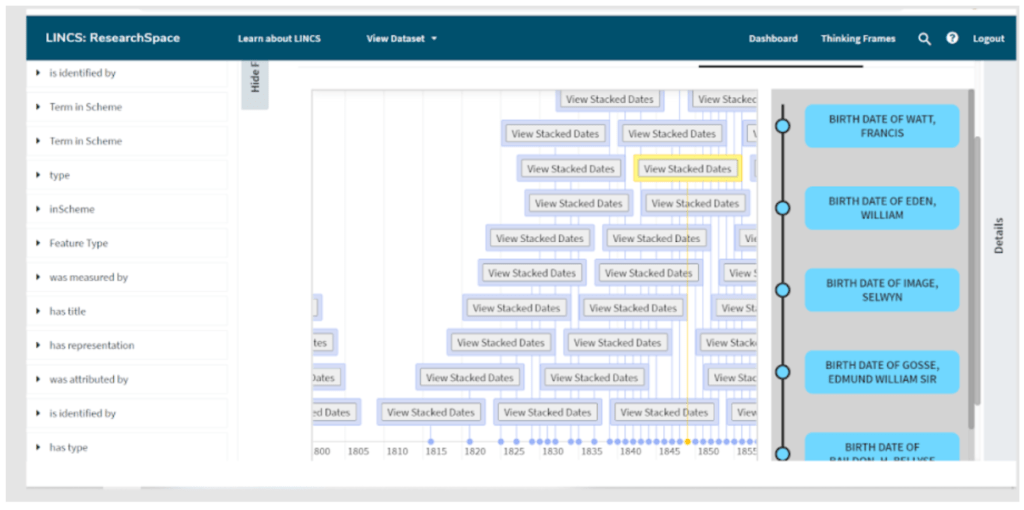This screenshot has width=1024, height=510.
Task: Open the help question mark icon
Action: pos(952,38)
